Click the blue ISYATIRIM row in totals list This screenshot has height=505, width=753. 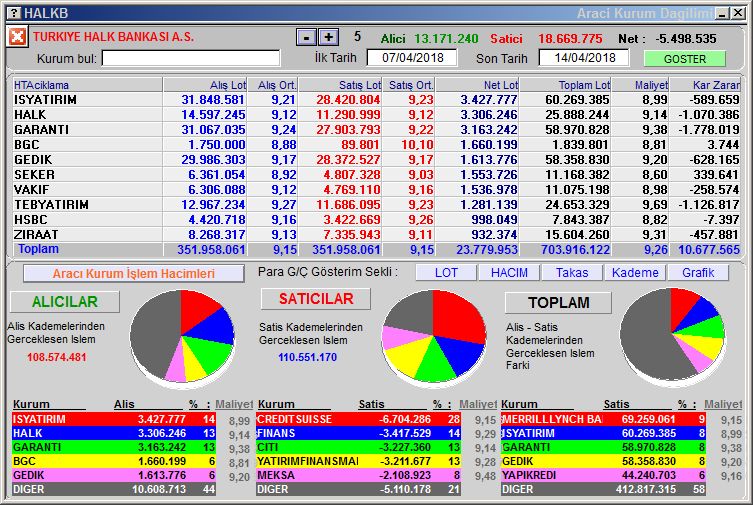coord(603,433)
